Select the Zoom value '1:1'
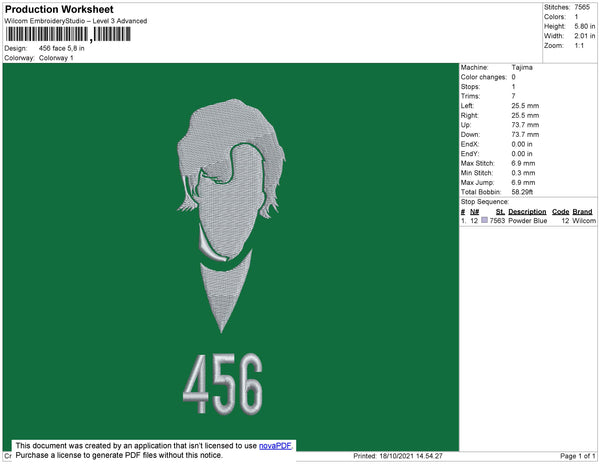The height and width of the screenshot is (464, 600). pos(579,46)
